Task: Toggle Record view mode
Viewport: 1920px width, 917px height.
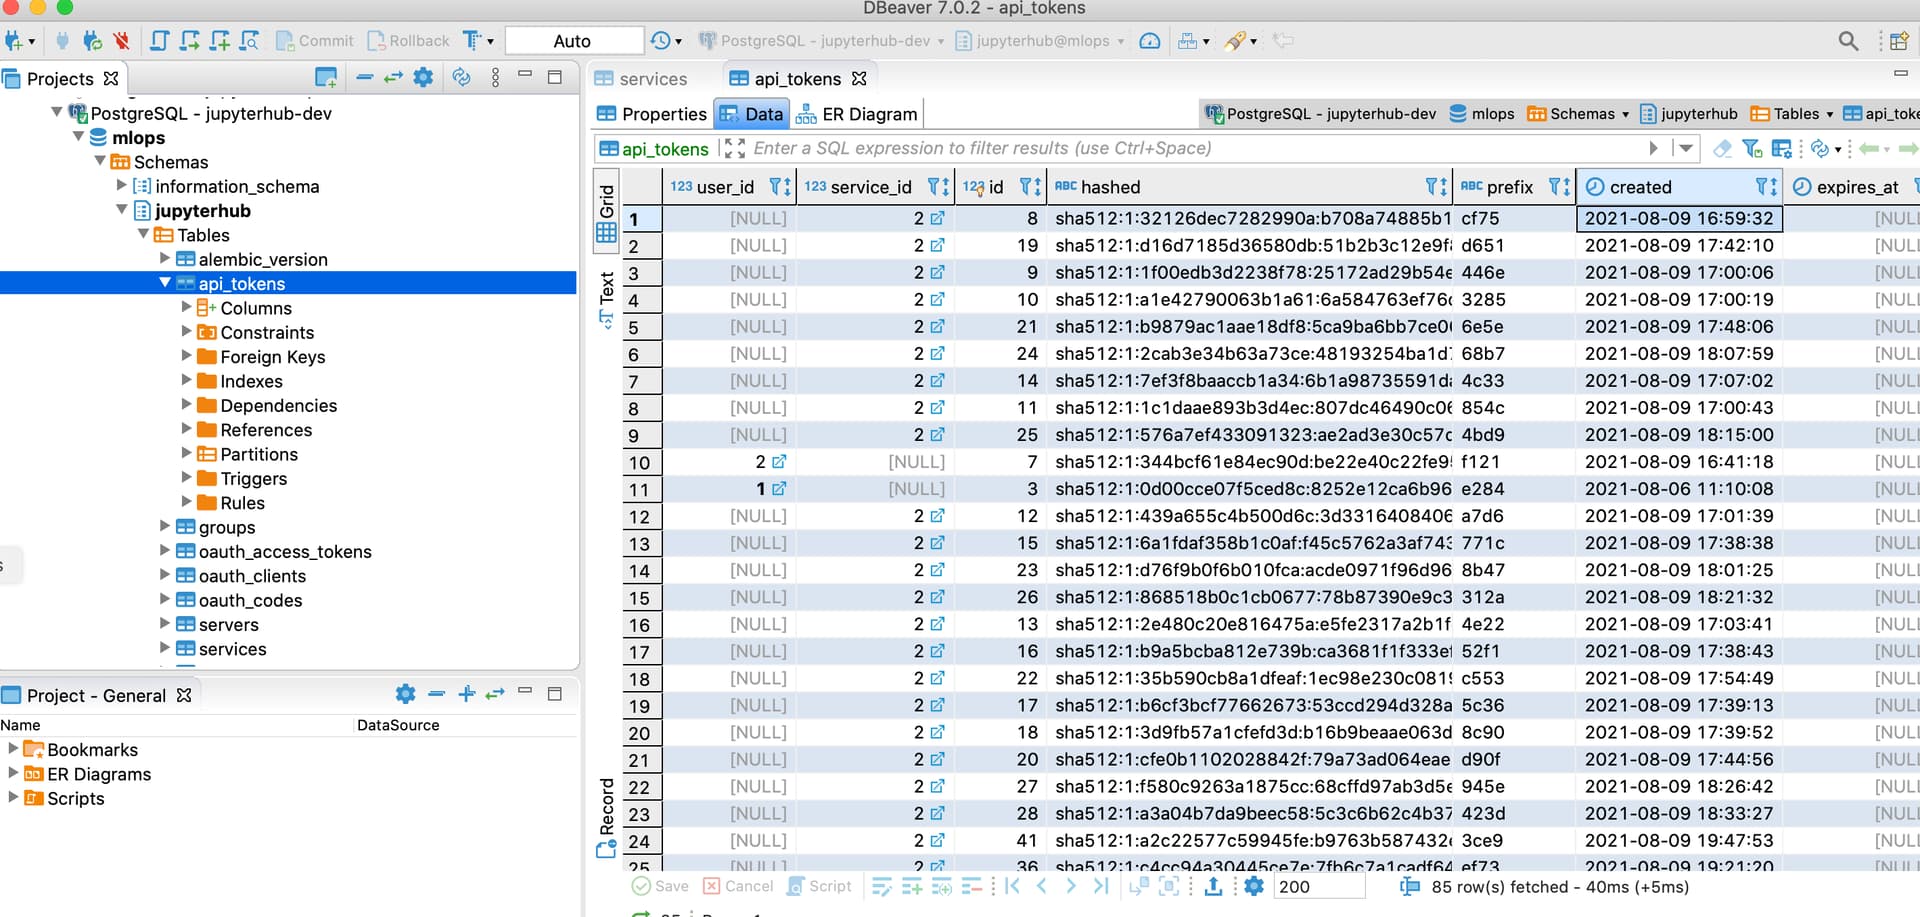Action: tap(606, 818)
